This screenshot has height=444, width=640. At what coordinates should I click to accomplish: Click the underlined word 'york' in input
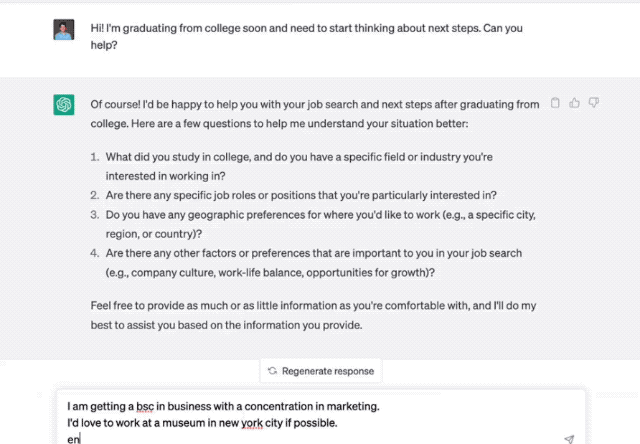[252, 423]
